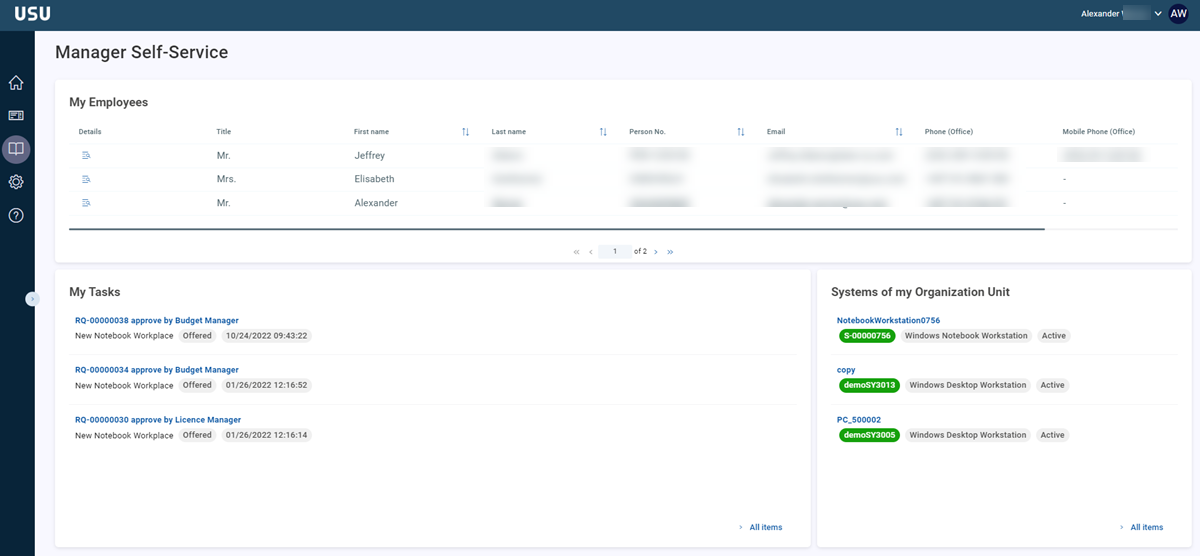Open details icon for Jeffrey
The image size is (1200, 556).
(86, 156)
